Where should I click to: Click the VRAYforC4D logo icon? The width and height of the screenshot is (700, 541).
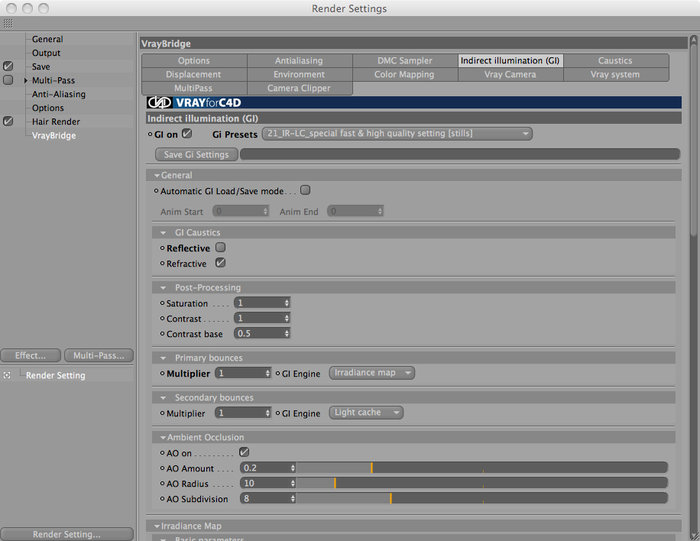(159, 103)
